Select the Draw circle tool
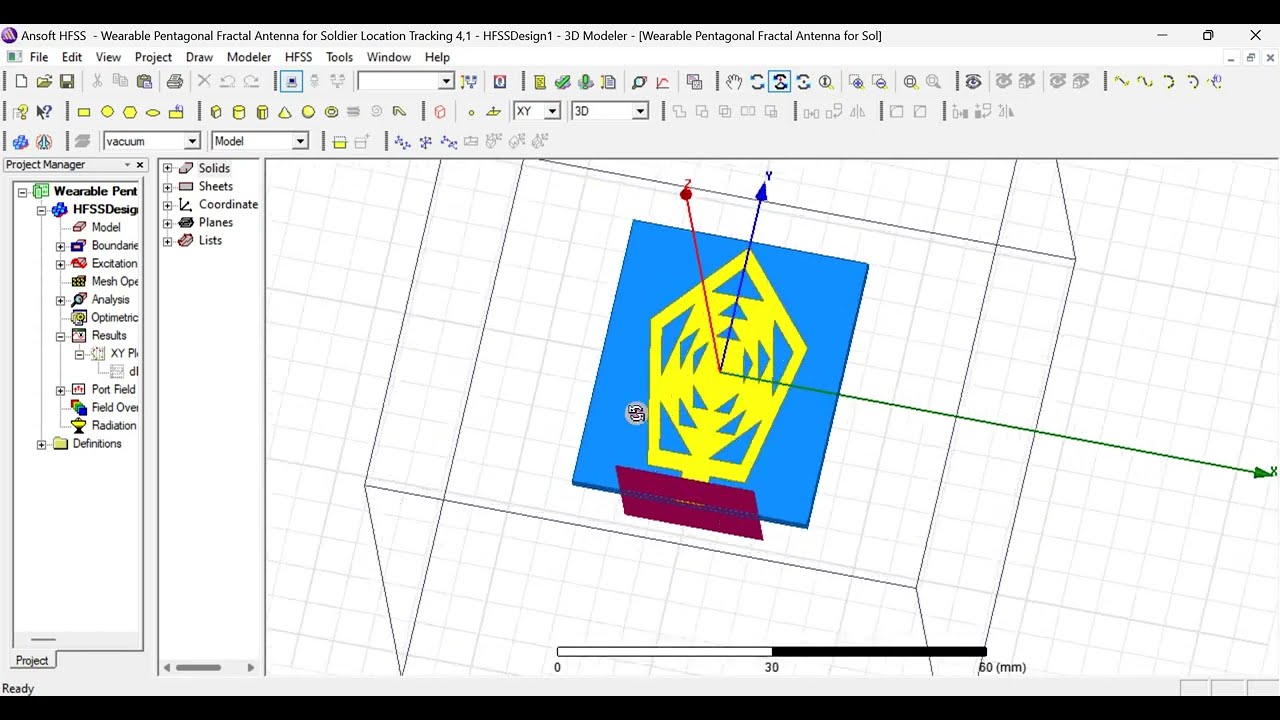Viewport: 1280px width, 720px height. click(107, 112)
